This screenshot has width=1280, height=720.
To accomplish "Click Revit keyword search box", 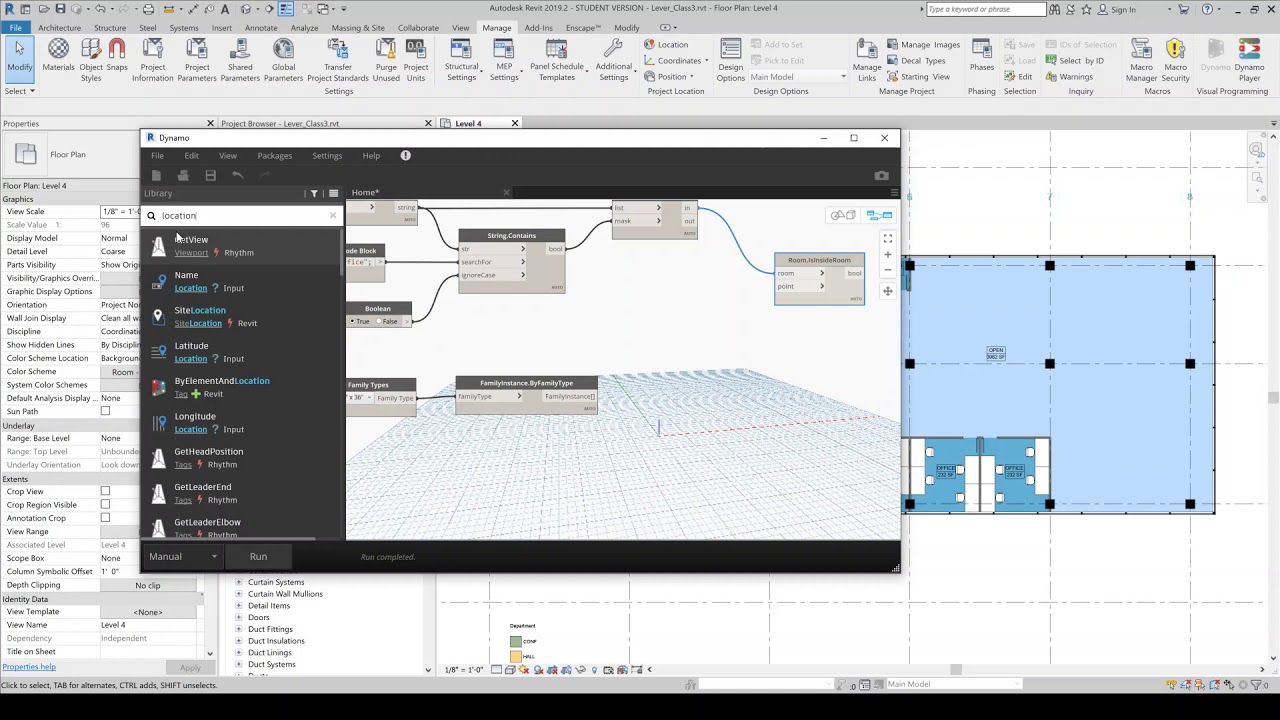I will tap(985, 9).
